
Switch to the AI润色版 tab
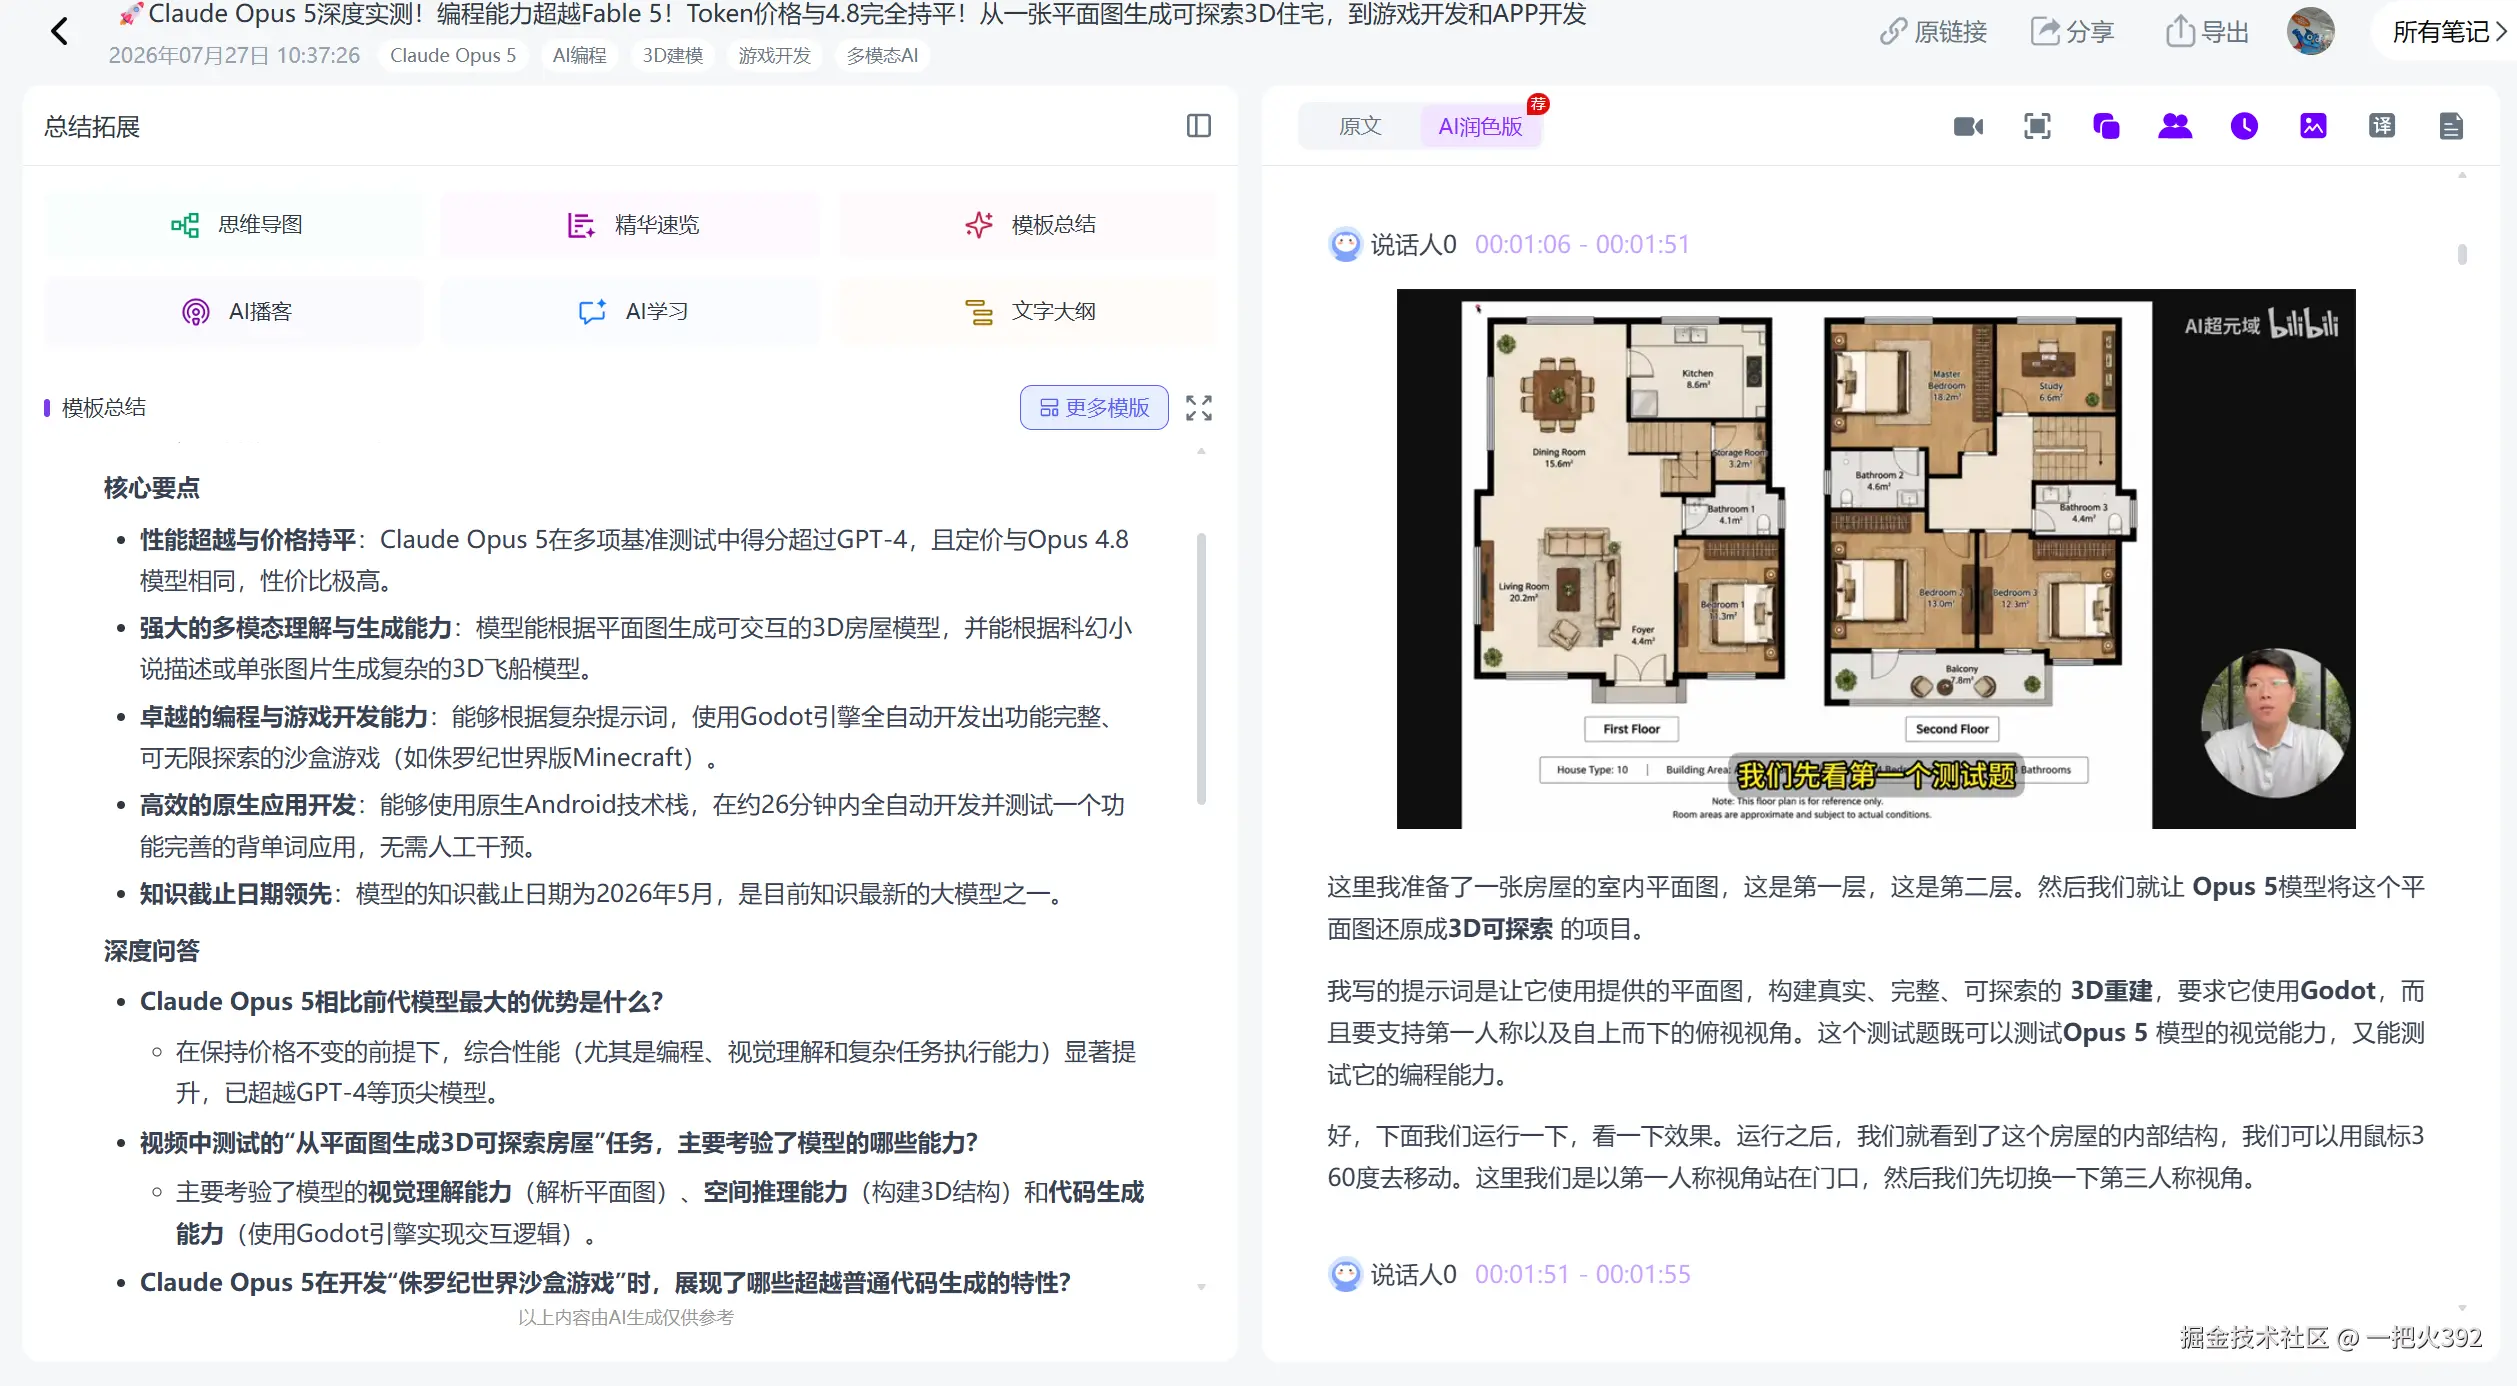coord(1480,127)
